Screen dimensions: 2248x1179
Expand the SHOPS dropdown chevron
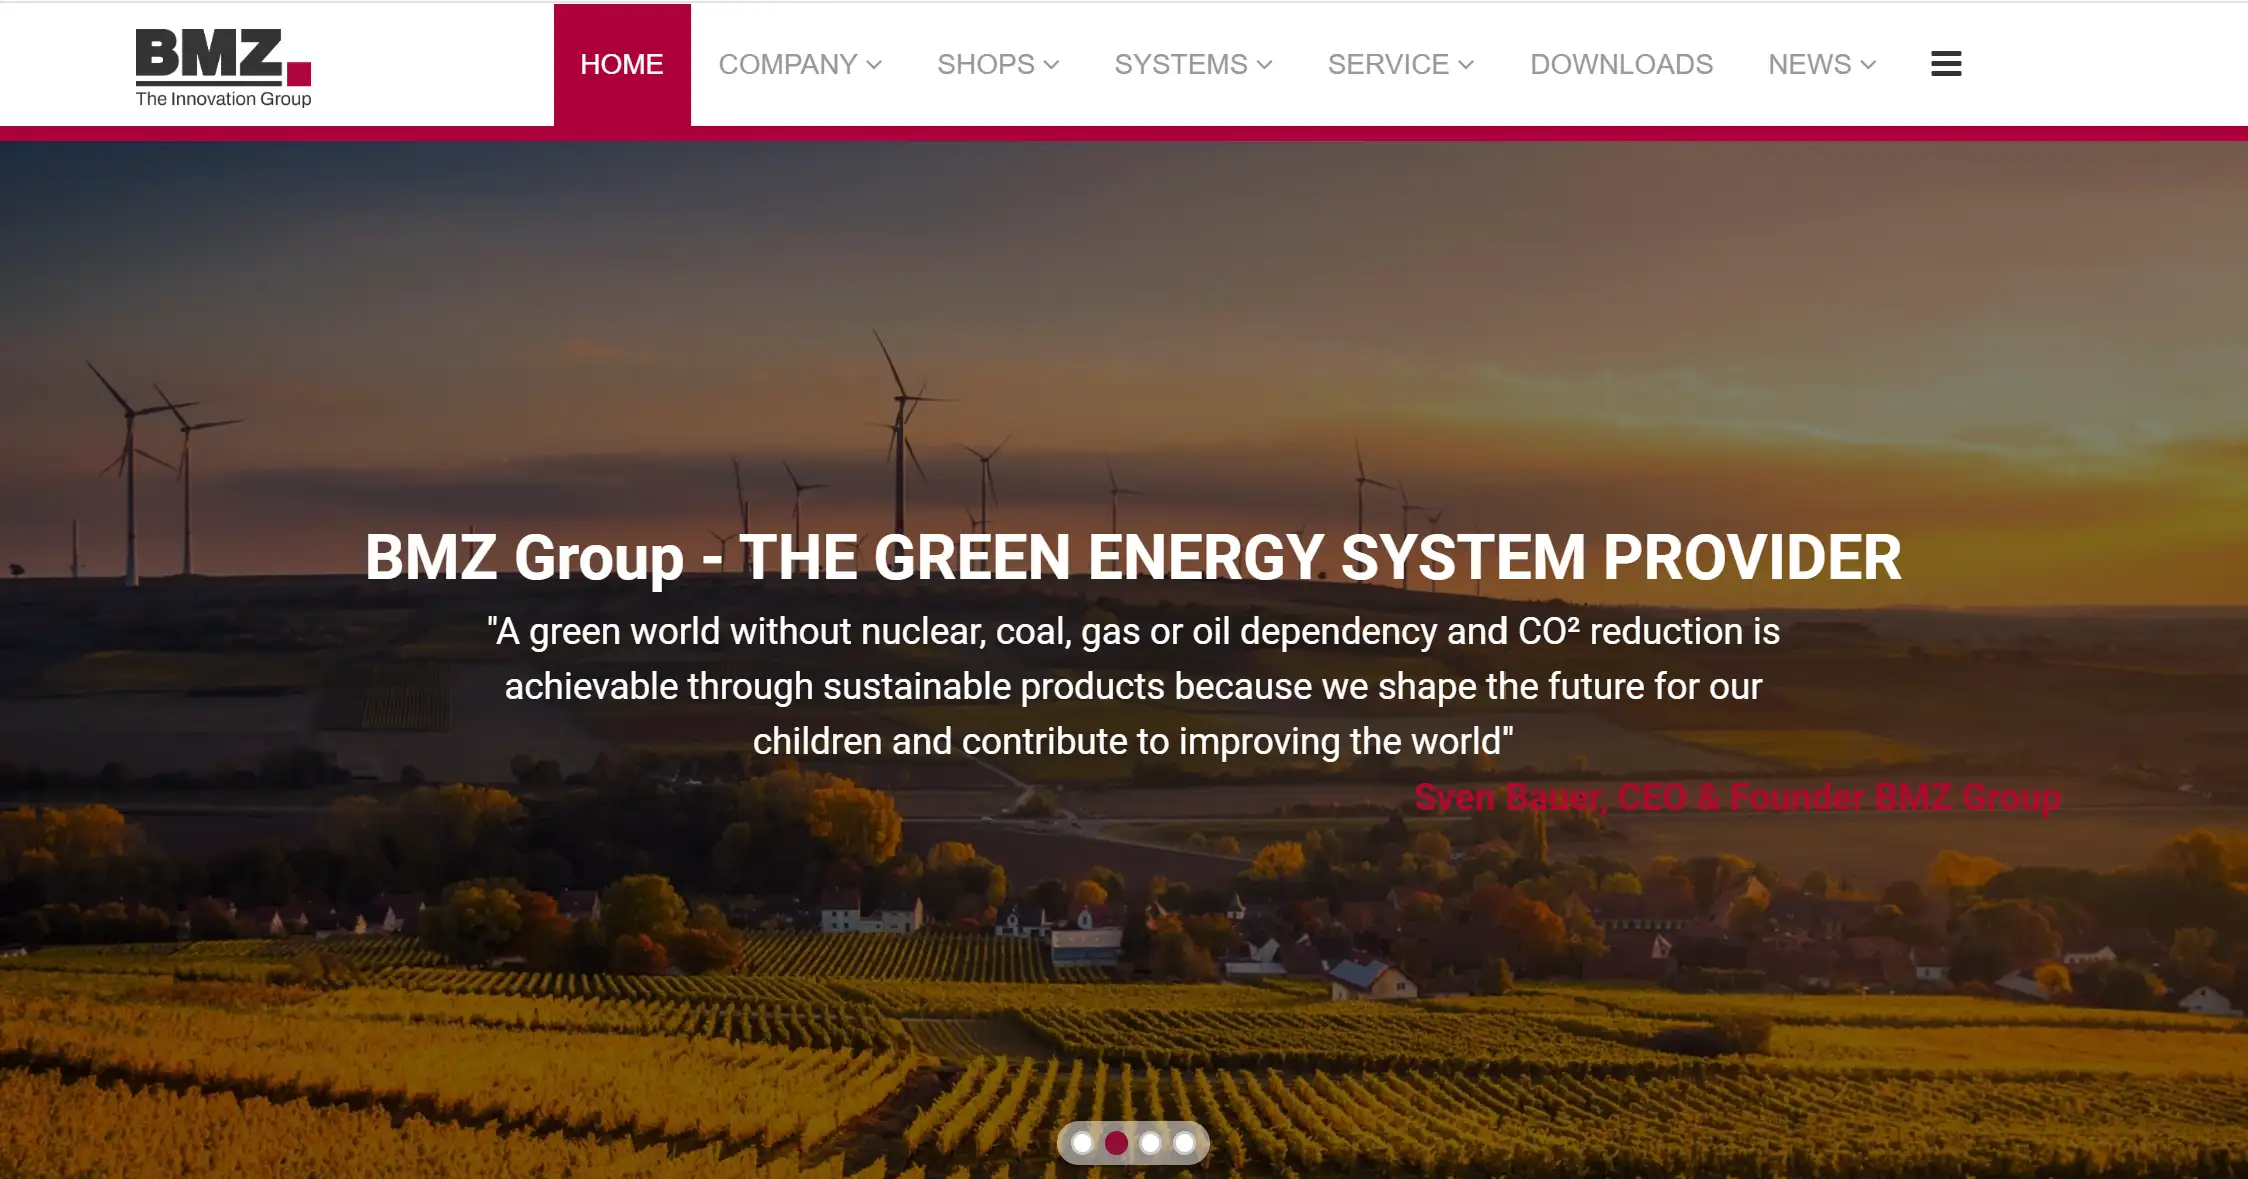[x=1051, y=65]
